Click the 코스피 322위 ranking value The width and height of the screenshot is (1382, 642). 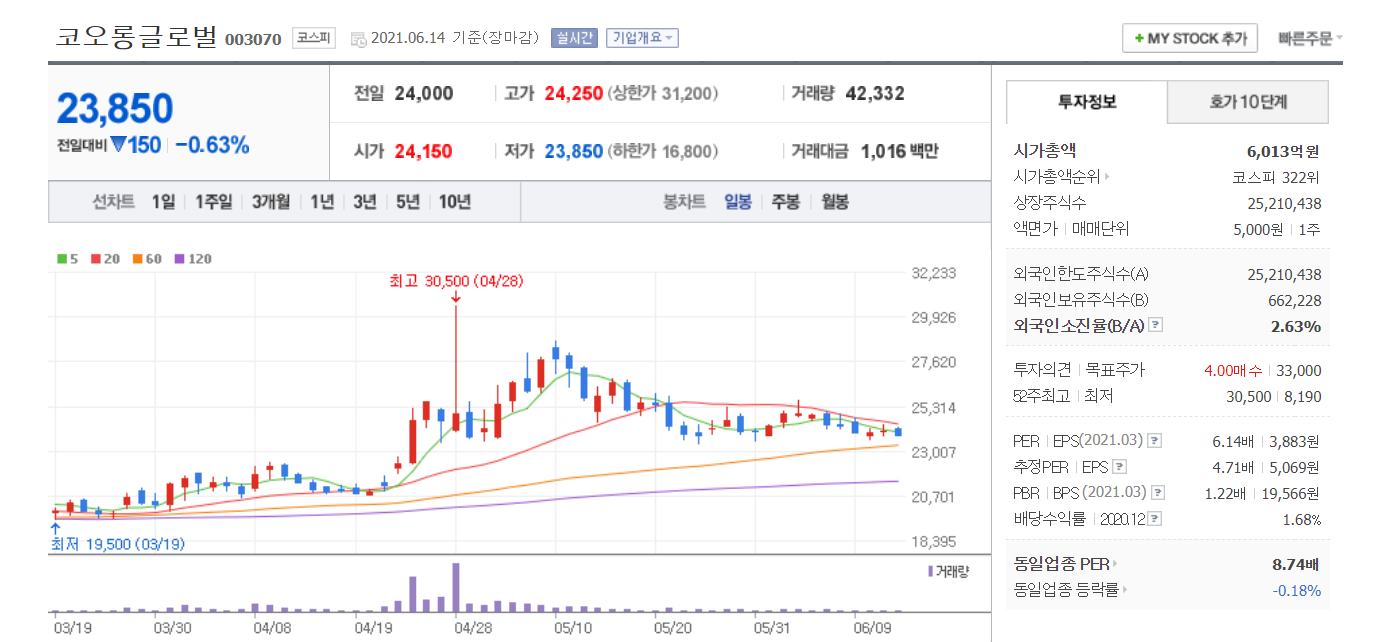click(1276, 178)
